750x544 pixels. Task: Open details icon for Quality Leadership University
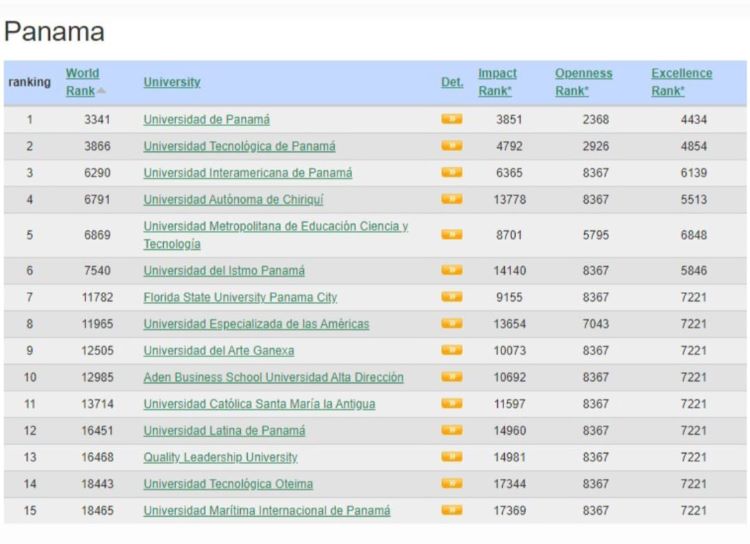(452, 457)
